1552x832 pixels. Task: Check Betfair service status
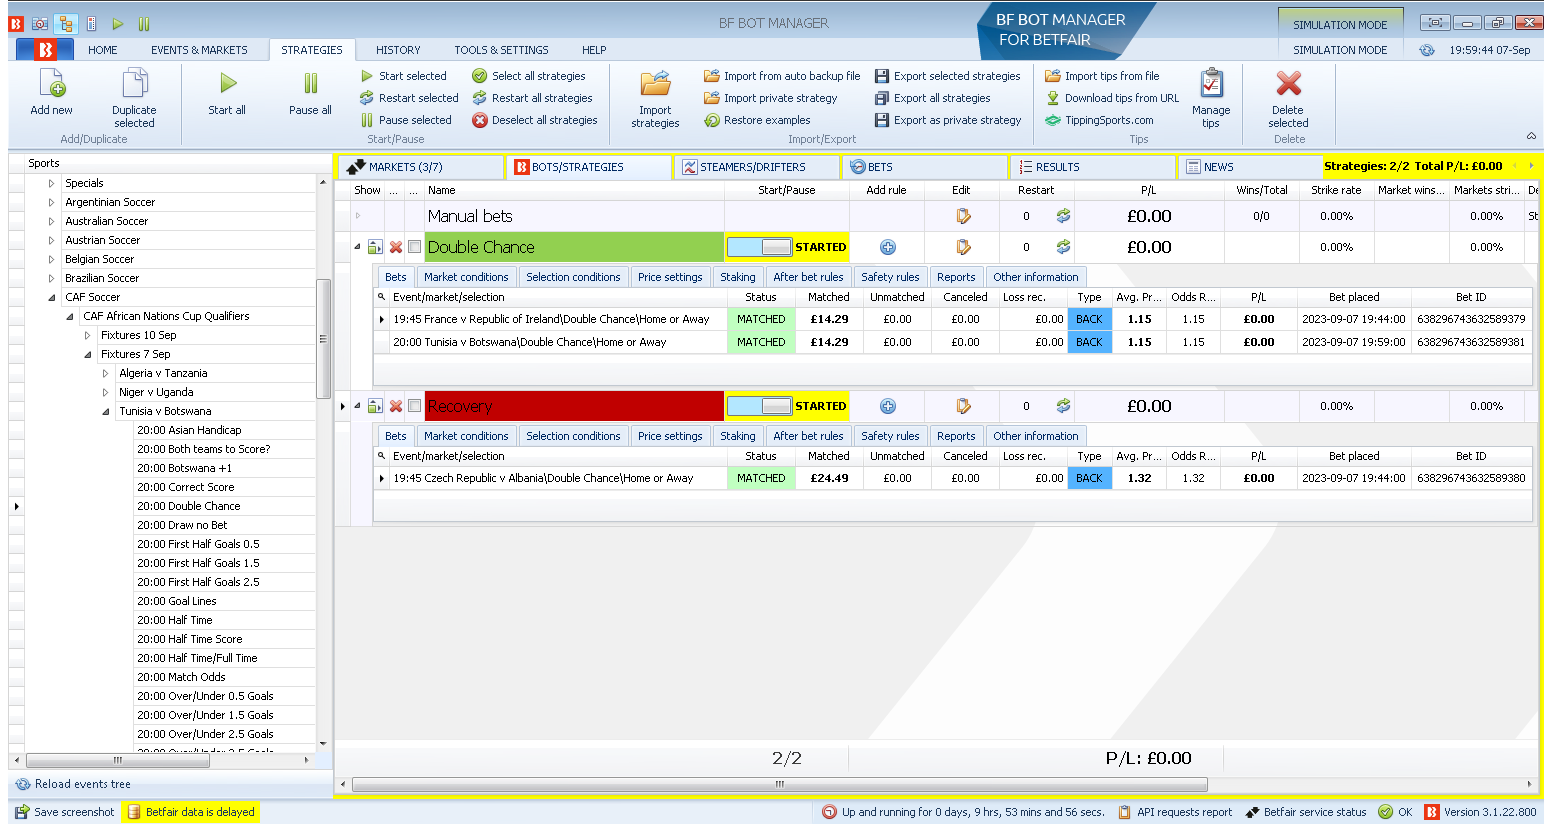tap(1305, 812)
